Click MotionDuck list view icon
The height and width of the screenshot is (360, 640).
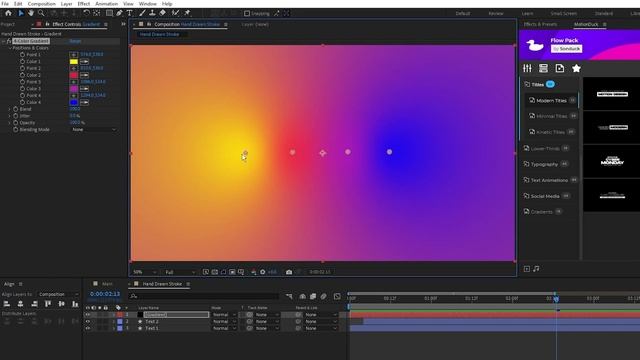(543, 68)
